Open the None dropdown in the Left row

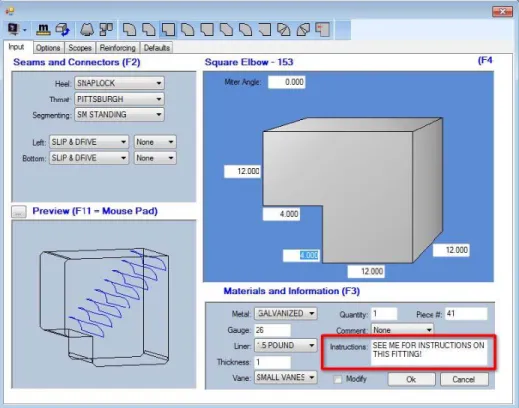point(155,142)
